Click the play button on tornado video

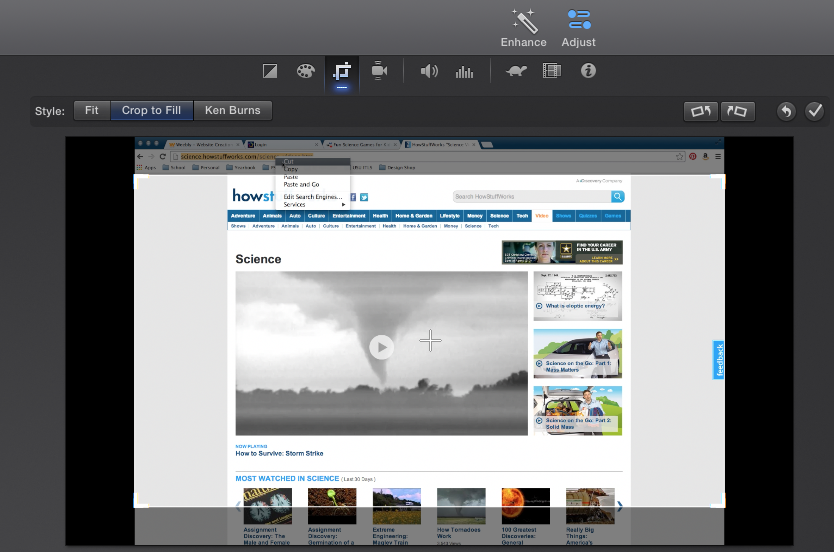pos(381,347)
